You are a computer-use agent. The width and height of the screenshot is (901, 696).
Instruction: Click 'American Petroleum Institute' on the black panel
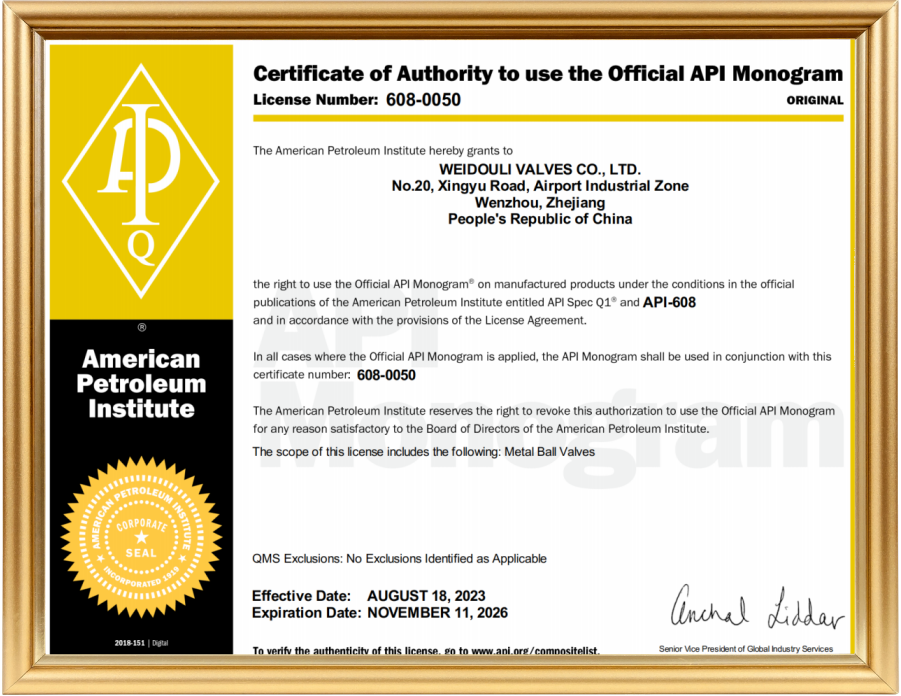point(141,384)
